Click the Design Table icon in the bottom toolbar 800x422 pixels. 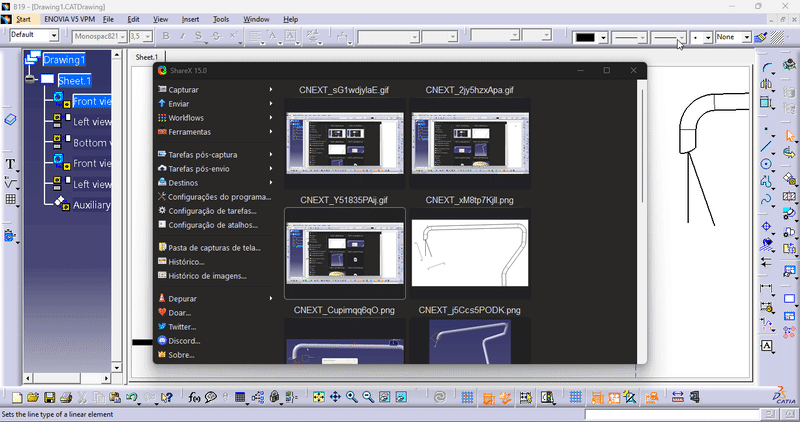click(x=240, y=397)
